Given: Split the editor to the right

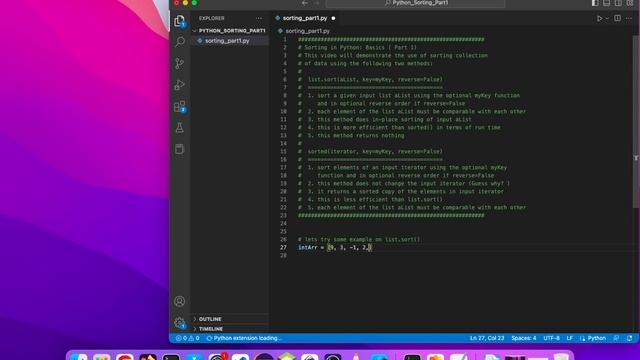Looking at the screenshot, I should click(x=618, y=18).
